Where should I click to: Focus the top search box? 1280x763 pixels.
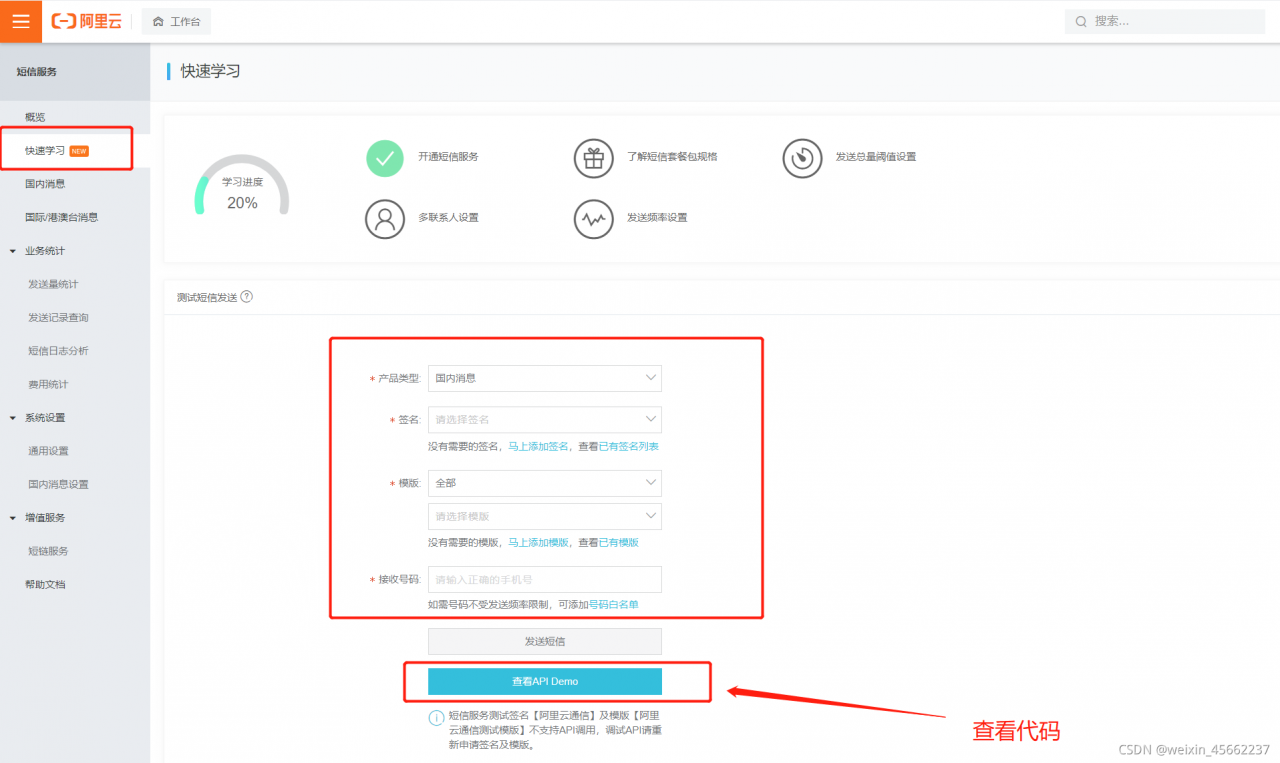click(x=1165, y=21)
